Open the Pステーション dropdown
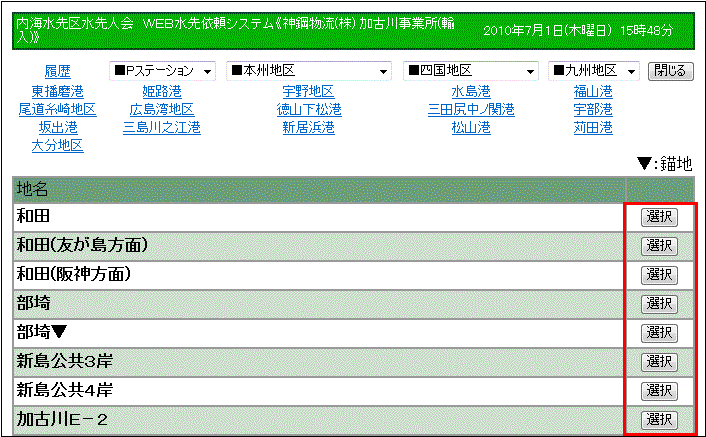The width and height of the screenshot is (706, 437). pyautogui.click(x=162, y=72)
